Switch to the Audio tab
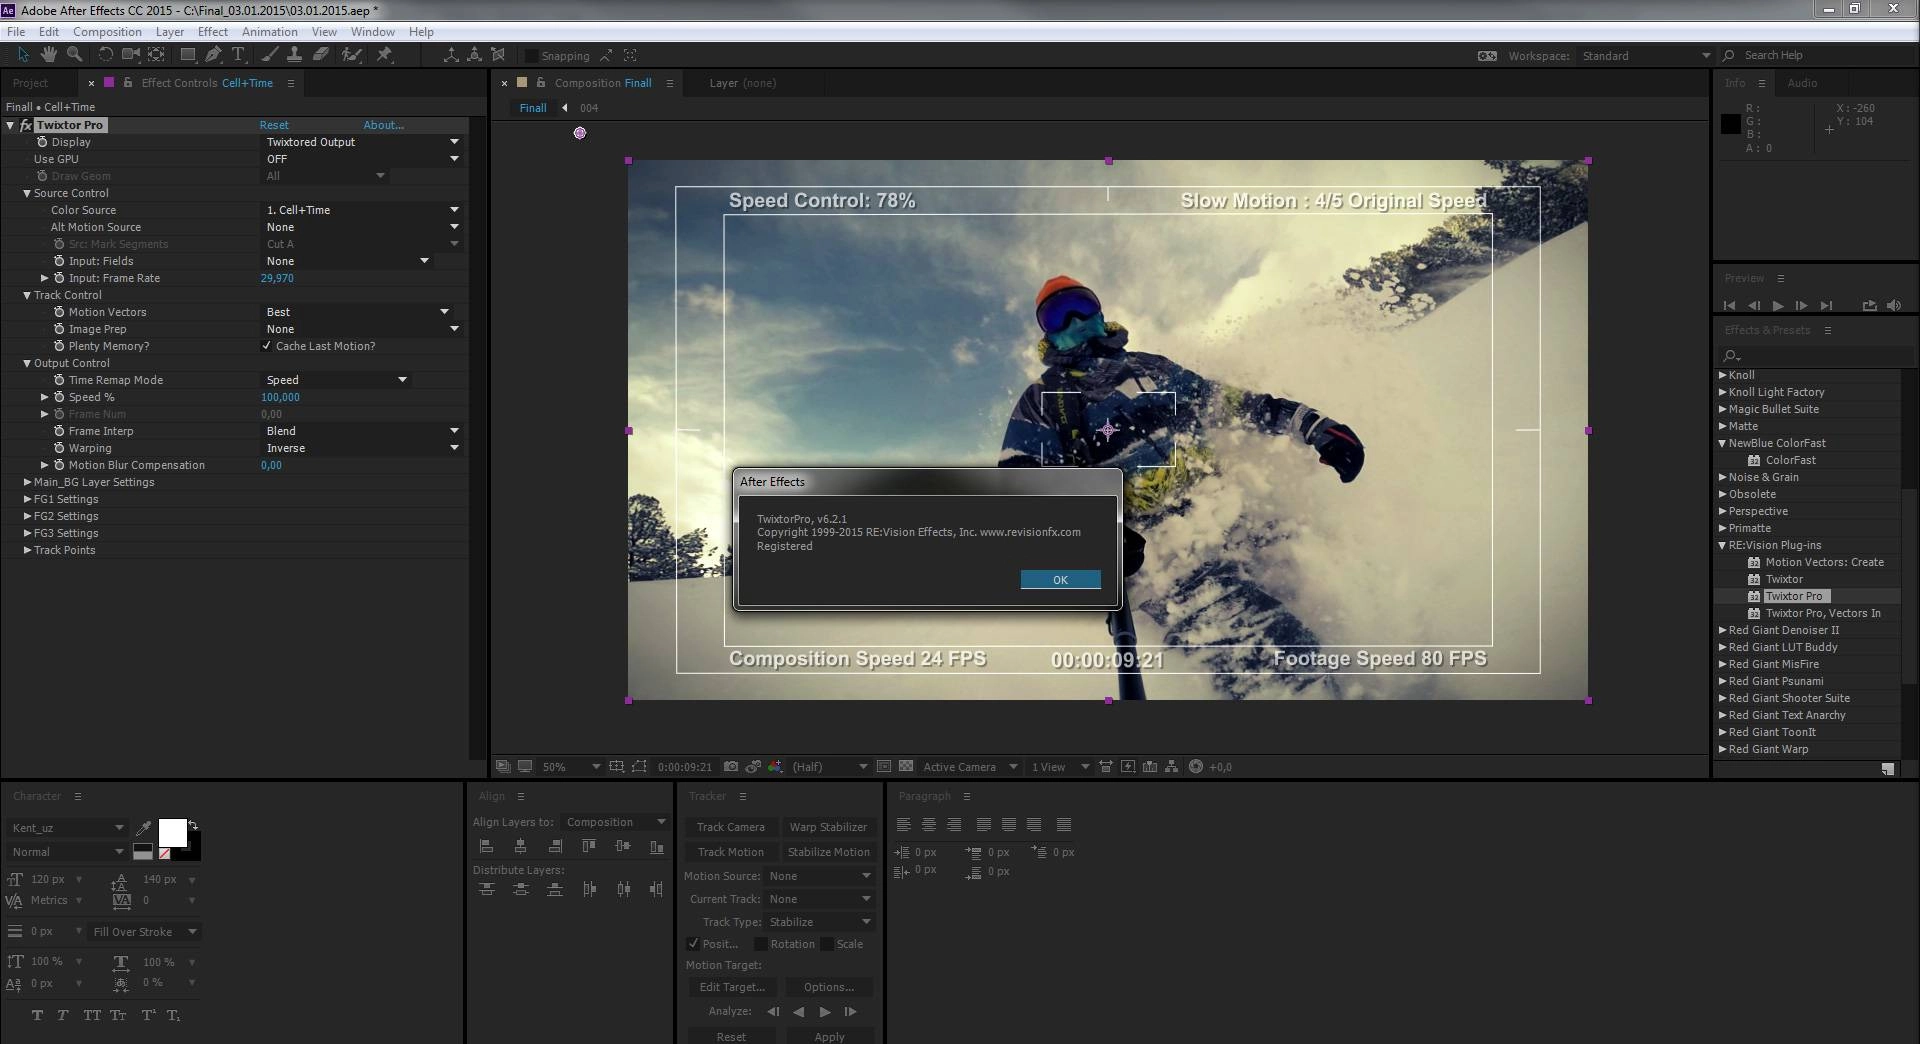This screenshot has width=1920, height=1044. coord(1802,83)
